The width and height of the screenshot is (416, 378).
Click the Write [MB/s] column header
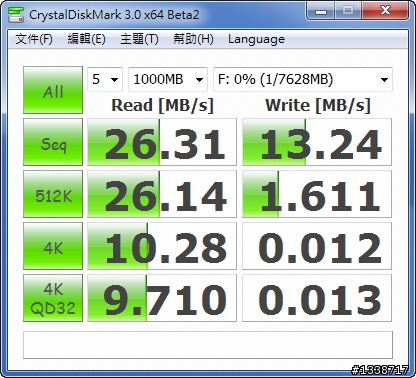pyautogui.click(x=318, y=105)
